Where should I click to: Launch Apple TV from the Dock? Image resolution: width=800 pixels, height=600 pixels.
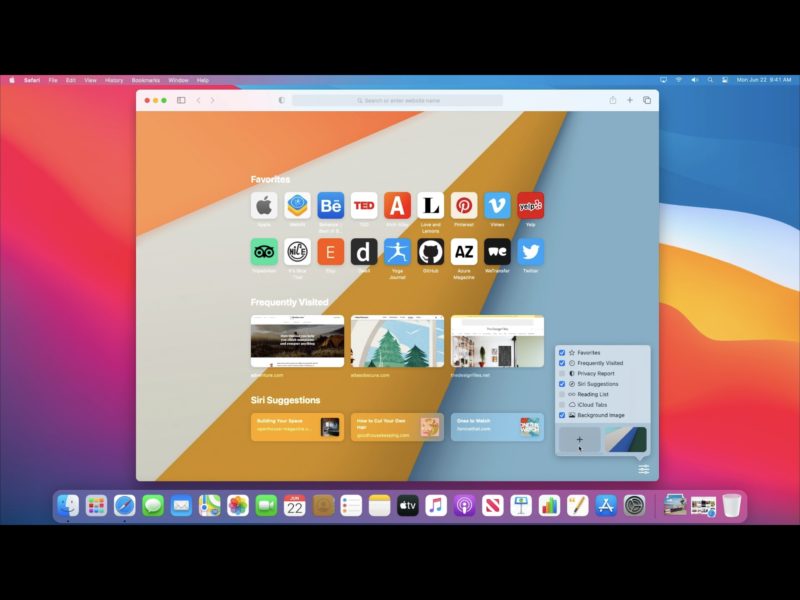[x=408, y=506]
